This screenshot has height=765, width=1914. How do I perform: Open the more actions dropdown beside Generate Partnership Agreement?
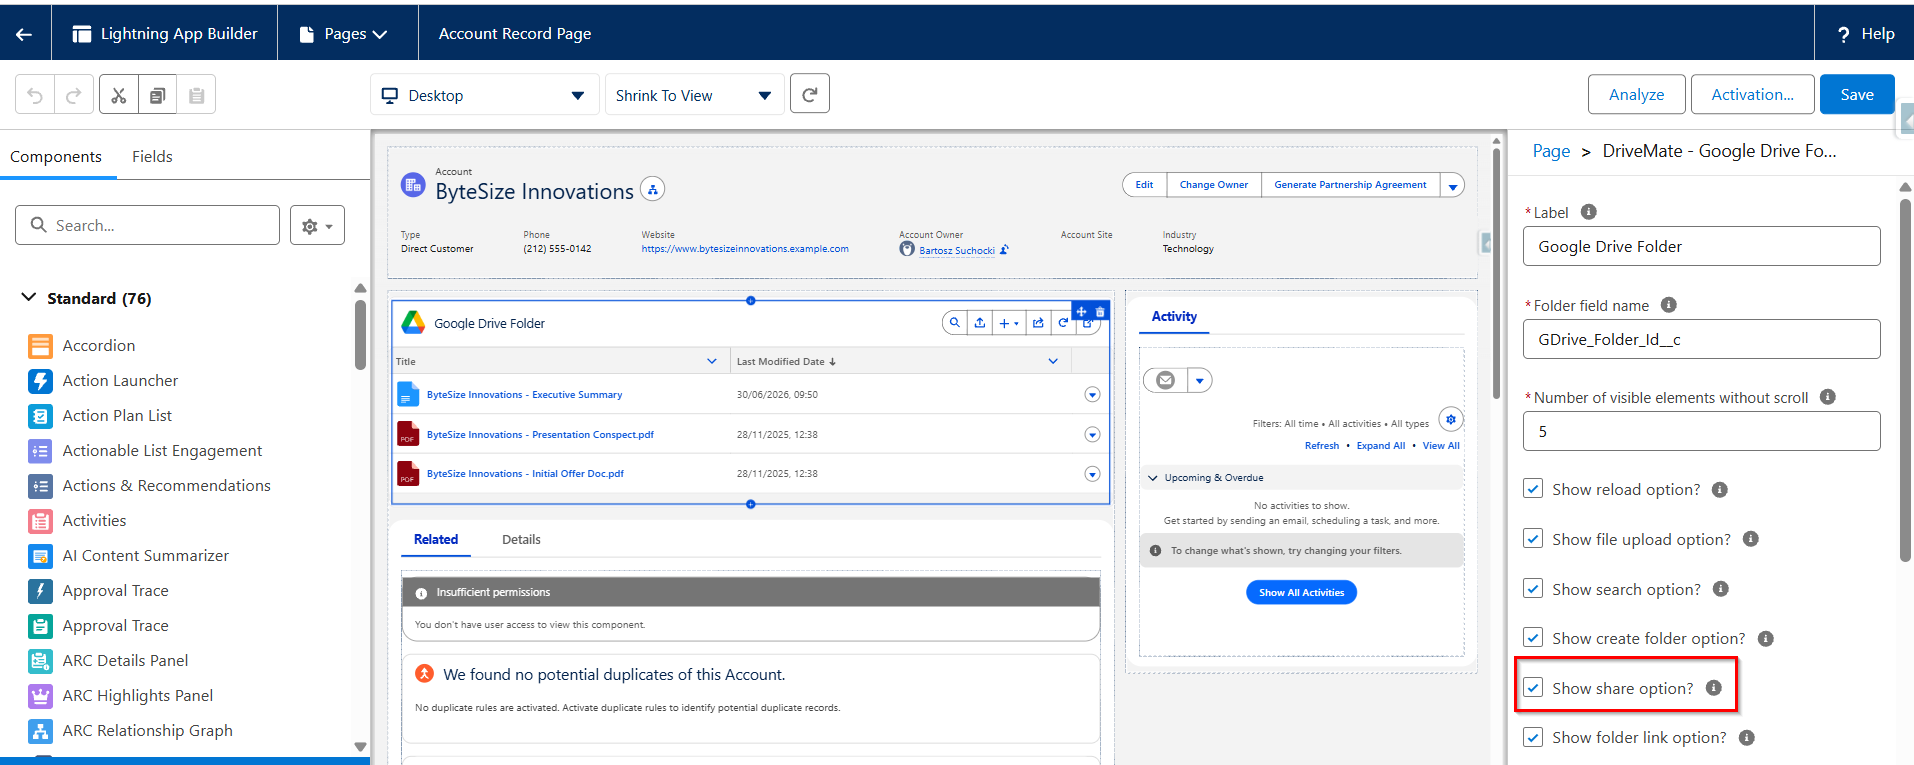(1453, 186)
